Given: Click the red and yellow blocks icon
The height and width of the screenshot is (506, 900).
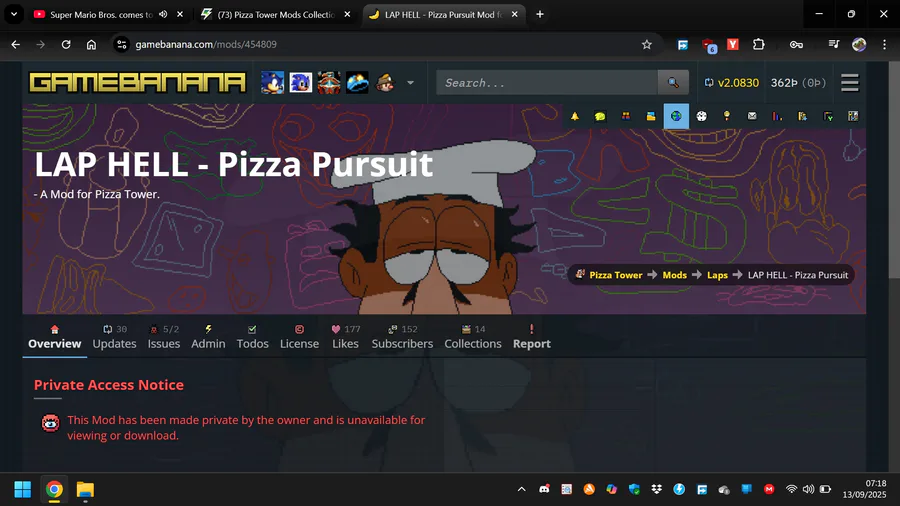Looking at the screenshot, I should point(626,116).
